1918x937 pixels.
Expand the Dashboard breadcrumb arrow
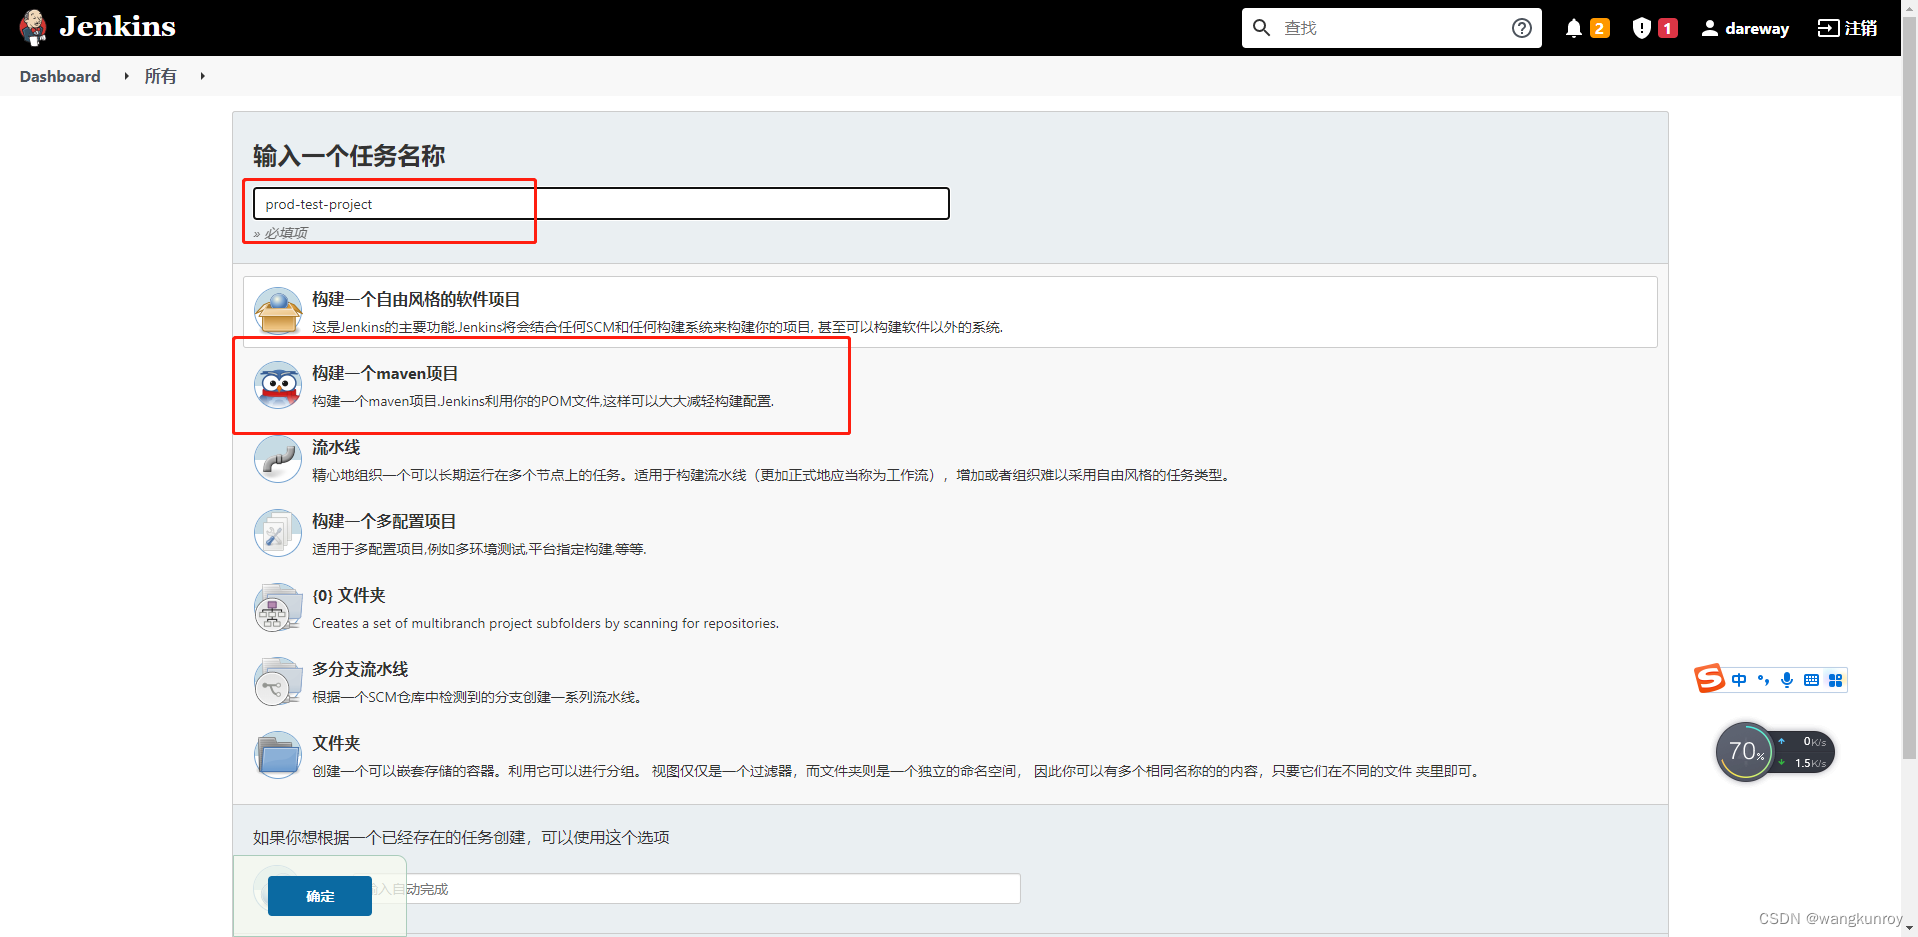(x=126, y=76)
